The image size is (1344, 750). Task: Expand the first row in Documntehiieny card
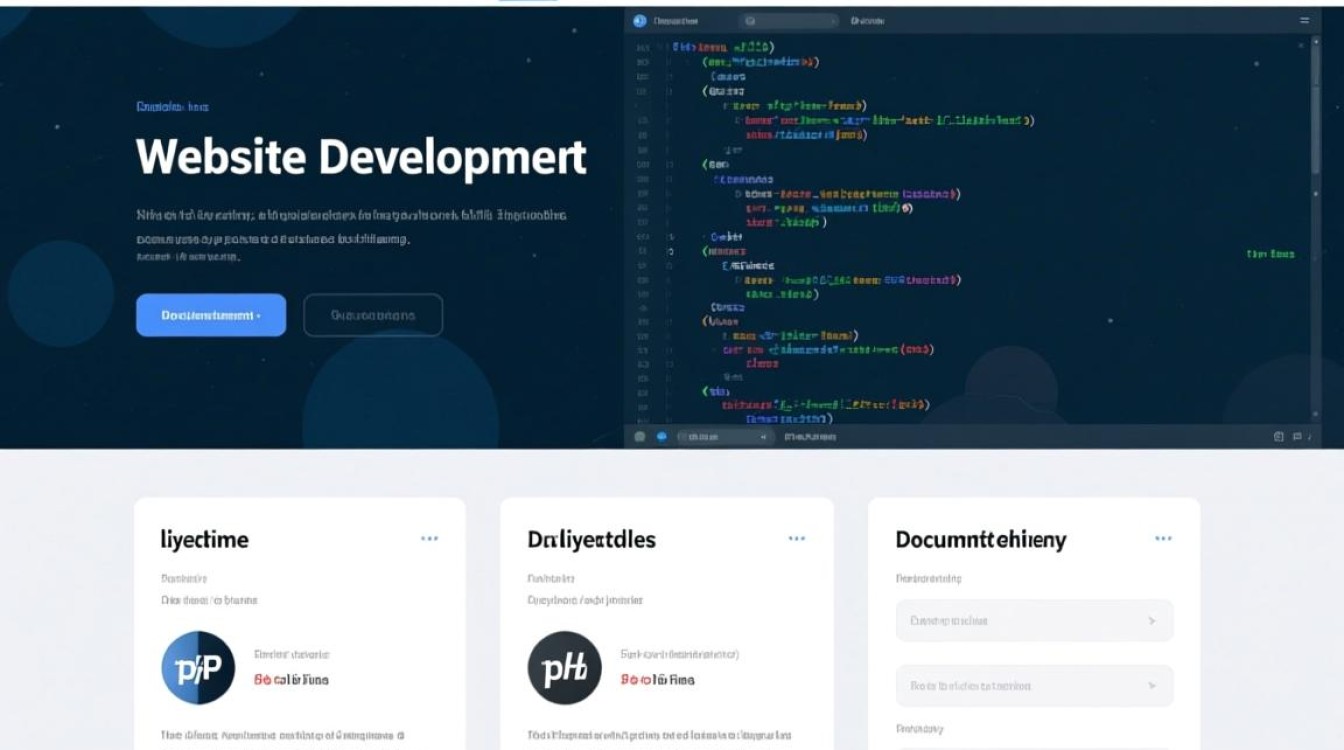coord(1034,621)
